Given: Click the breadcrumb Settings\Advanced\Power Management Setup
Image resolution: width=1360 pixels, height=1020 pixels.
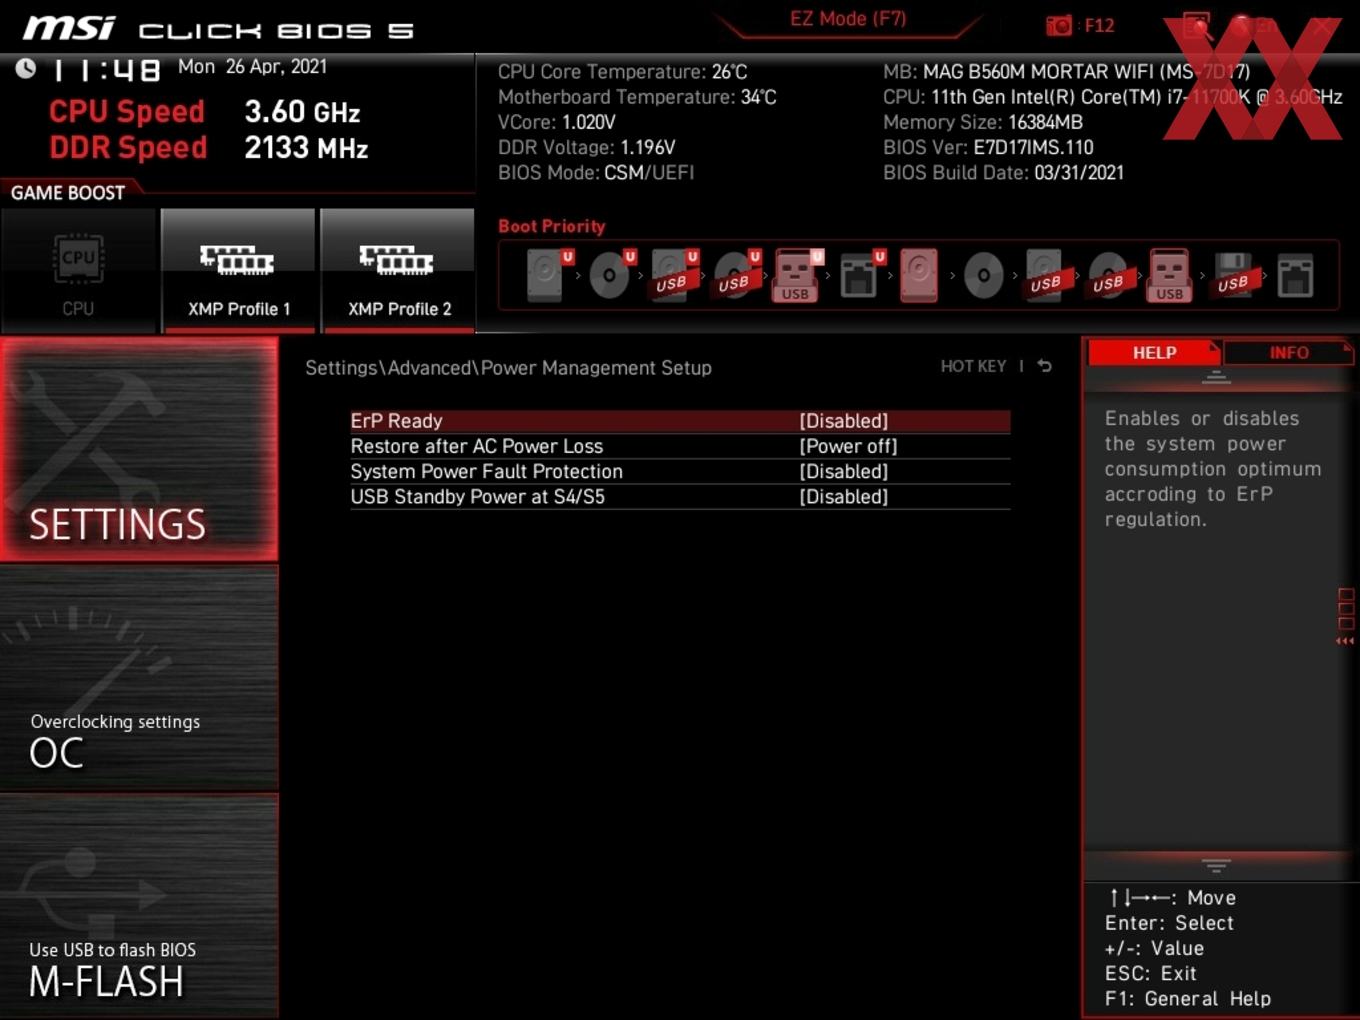Looking at the screenshot, I should pos(508,368).
